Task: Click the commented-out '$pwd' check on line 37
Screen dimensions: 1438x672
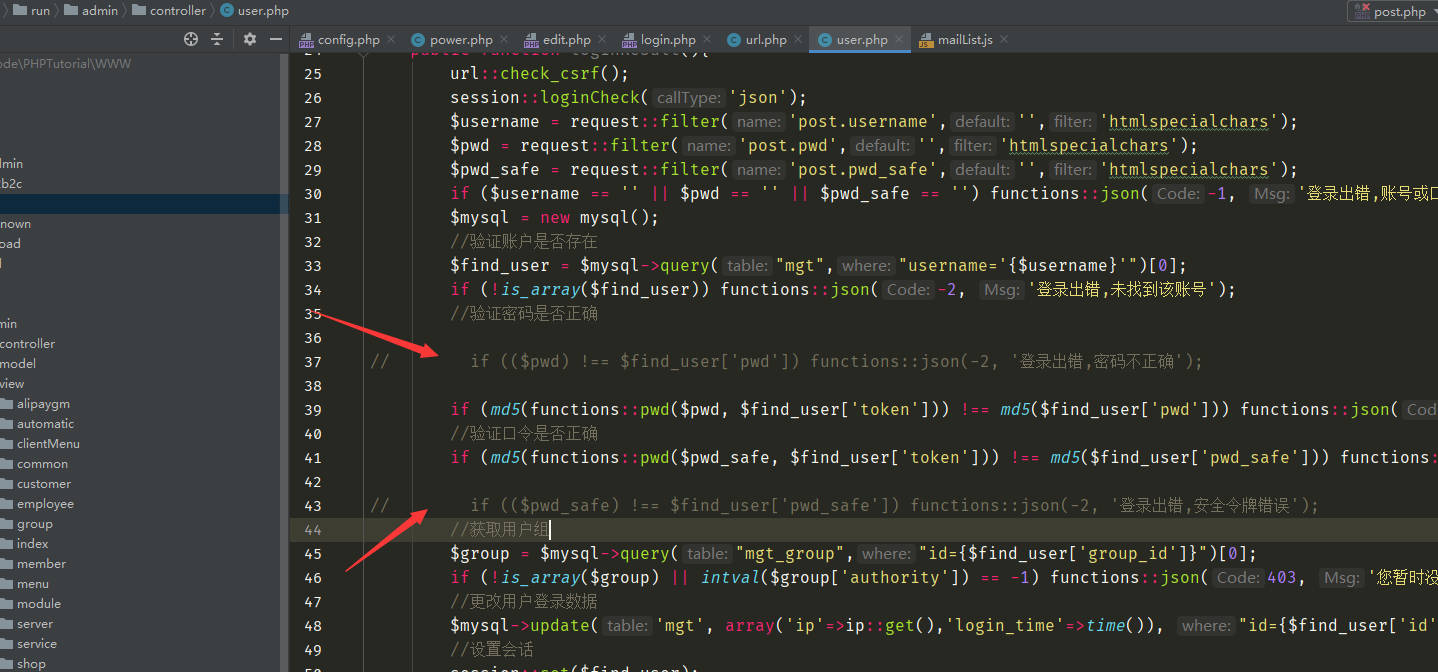Action: tap(837, 362)
